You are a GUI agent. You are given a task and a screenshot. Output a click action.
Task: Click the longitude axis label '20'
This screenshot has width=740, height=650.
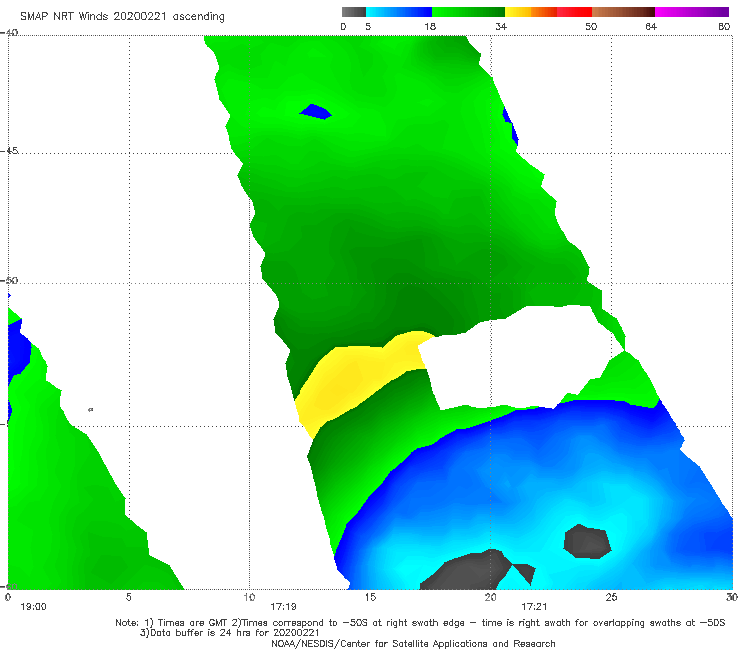(x=490, y=597)
